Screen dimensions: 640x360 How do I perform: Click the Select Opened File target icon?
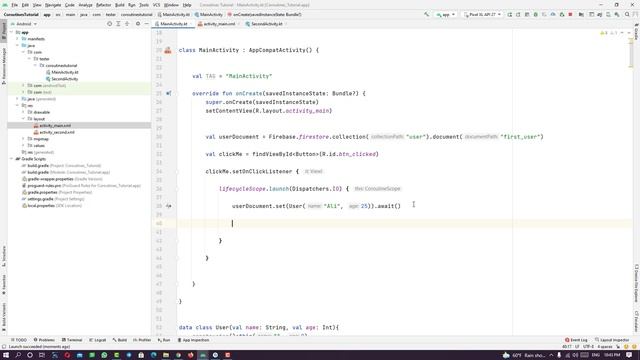click(109, 24)
